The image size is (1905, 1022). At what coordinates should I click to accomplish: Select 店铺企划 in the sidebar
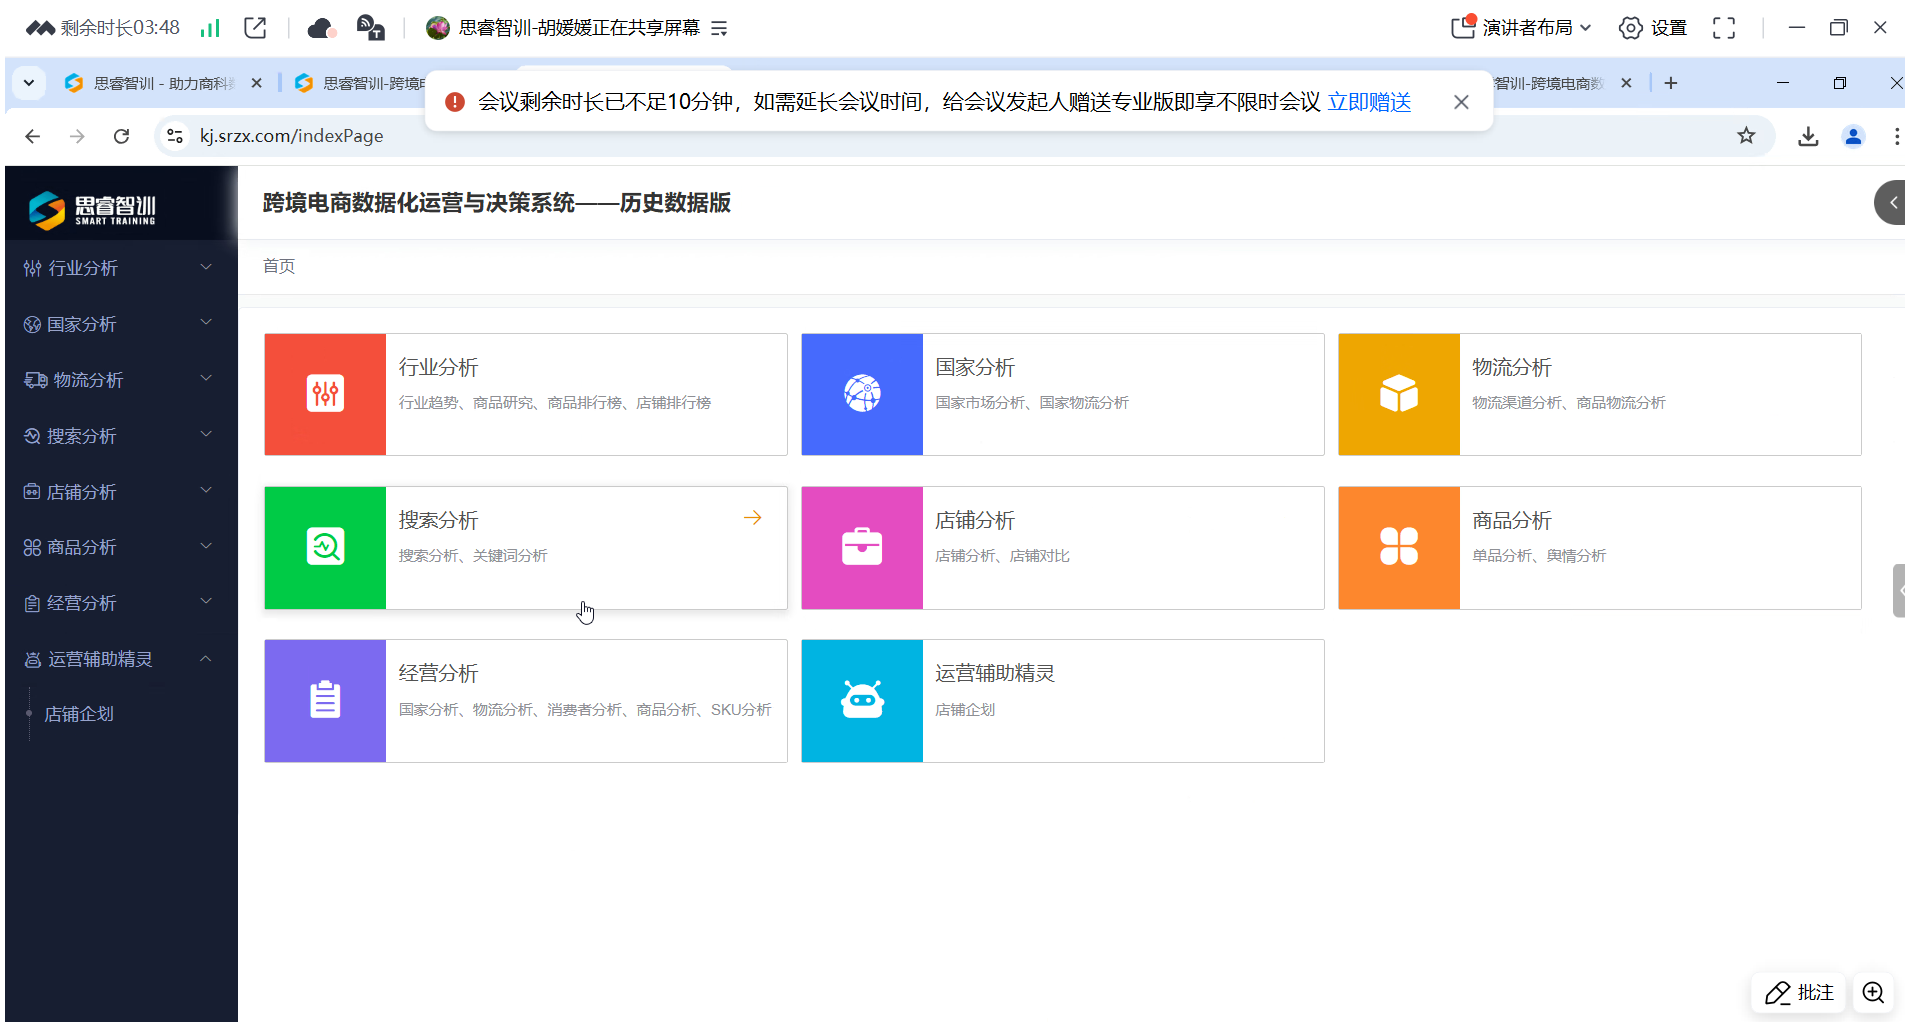79,713
